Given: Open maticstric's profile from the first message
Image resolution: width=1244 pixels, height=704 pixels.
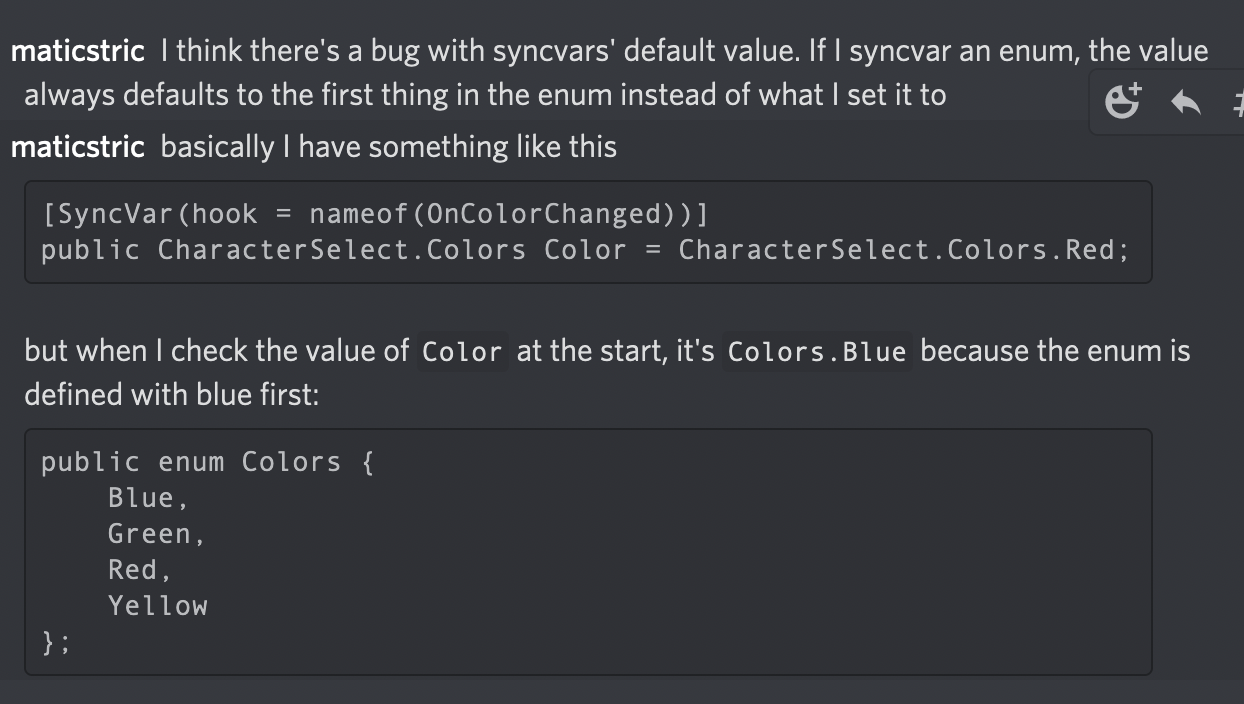Looking at the screenshot, I should [x=77, y=50].
